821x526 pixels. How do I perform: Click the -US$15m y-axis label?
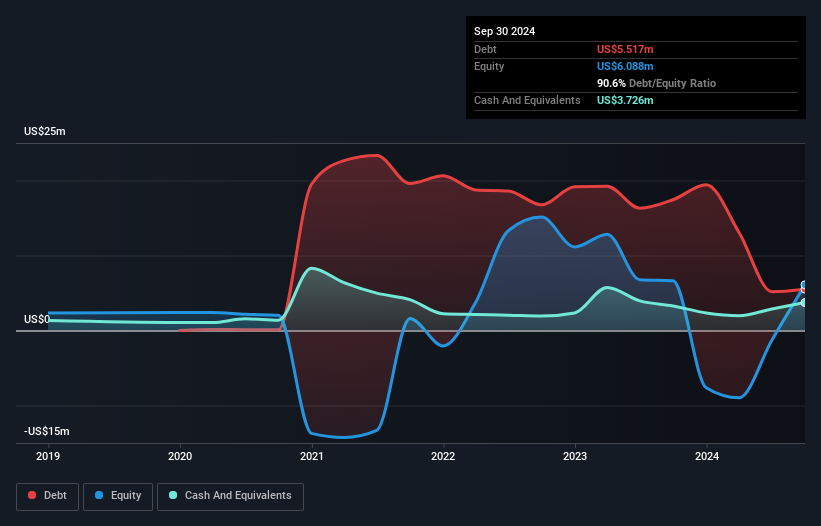click(x=46, y=431)
